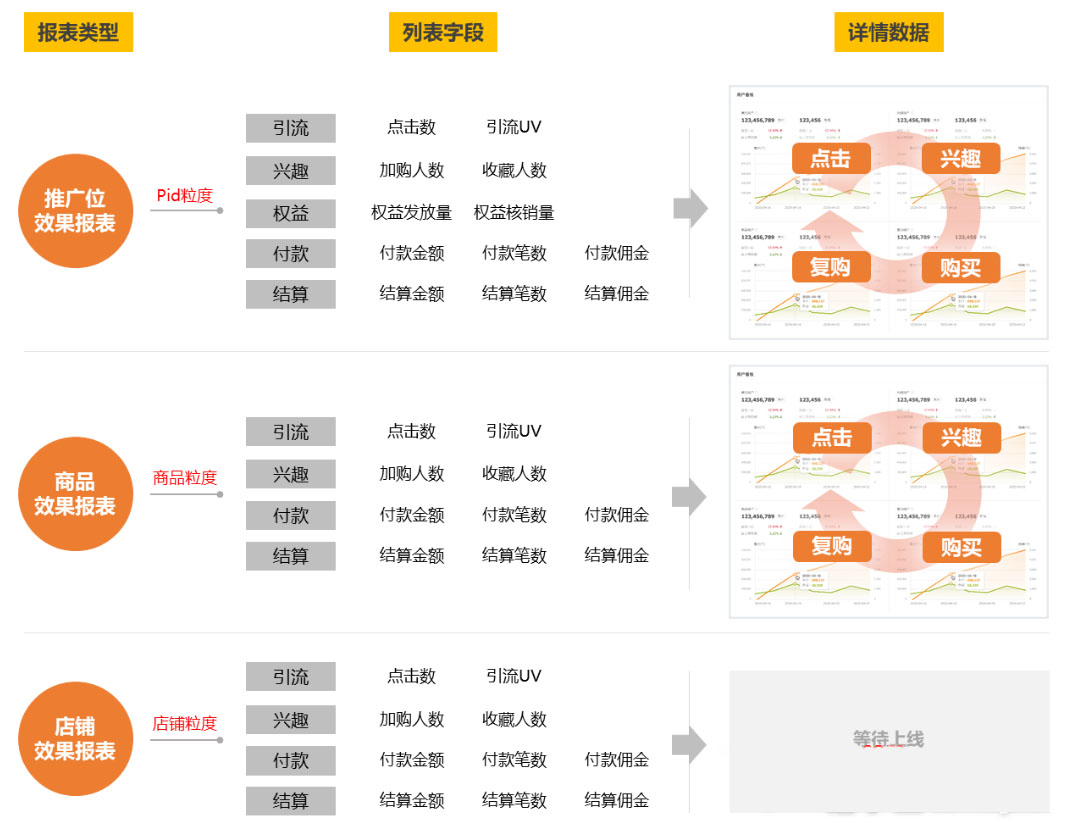Viewport: 1066px width, 832px height.
Task: Click the 权益 gray category box
Action: [x=291, y=213]
